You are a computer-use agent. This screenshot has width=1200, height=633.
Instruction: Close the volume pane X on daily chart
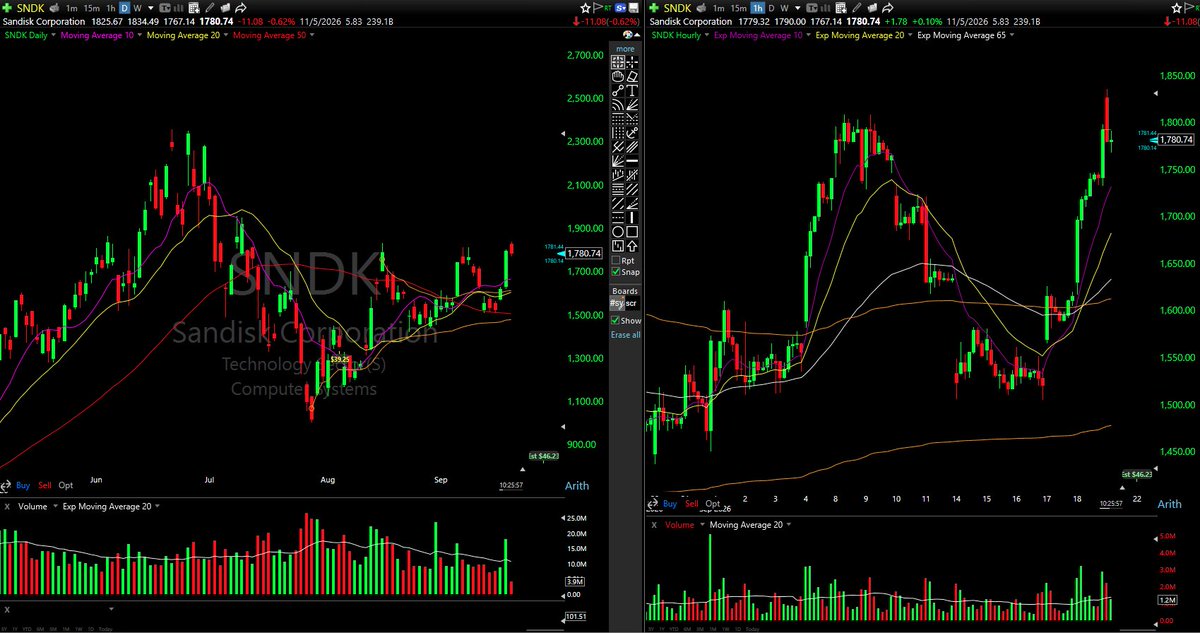[7, 506]
